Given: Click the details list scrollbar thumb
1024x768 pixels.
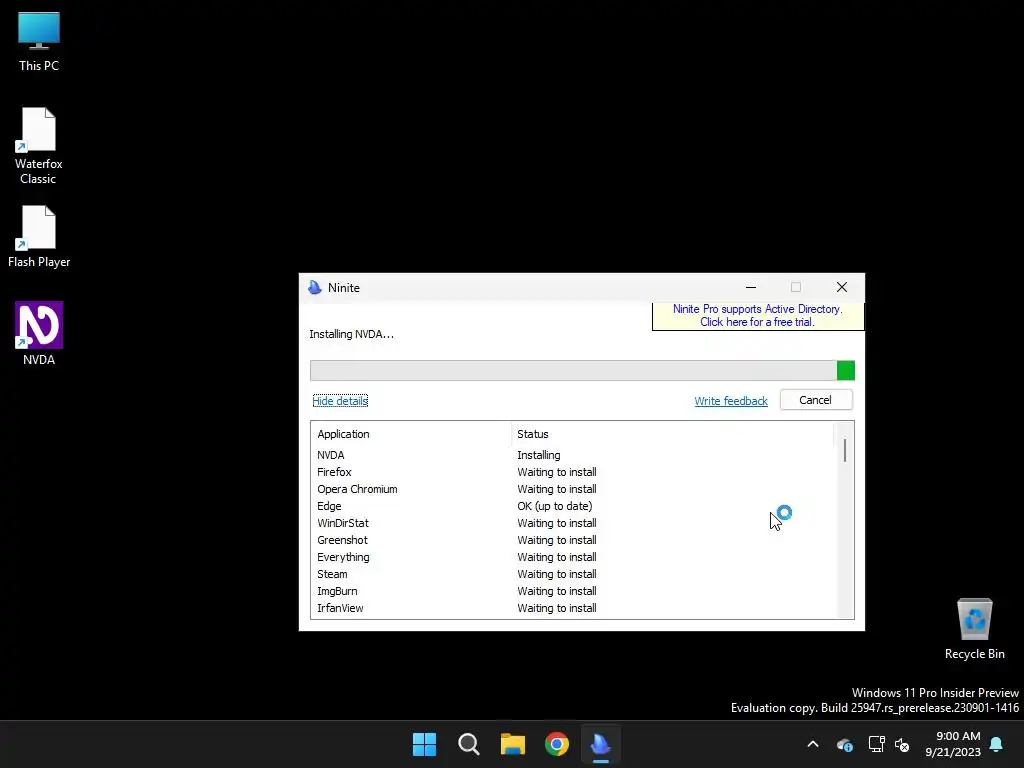Looking at the screenshot, I should coord(845,450).
